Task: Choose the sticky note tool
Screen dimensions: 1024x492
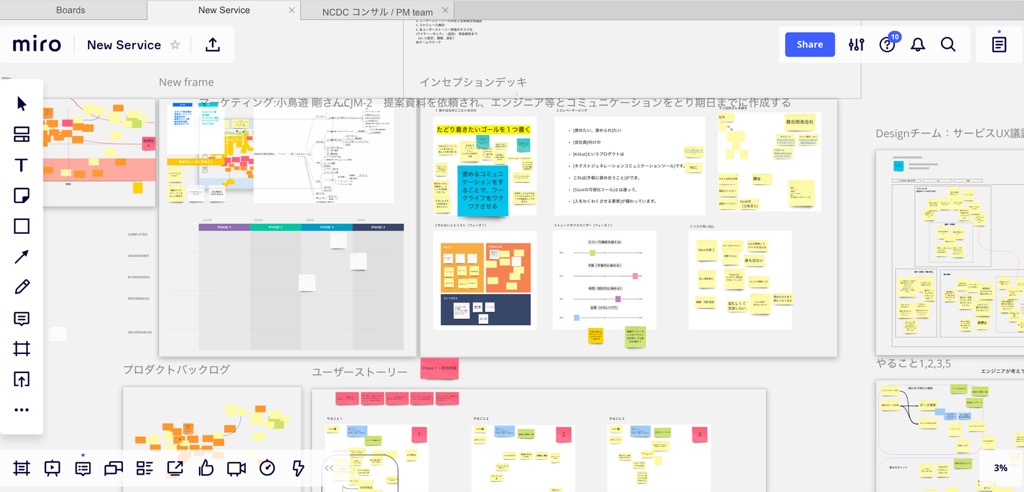Action: (x=22, y=196)
